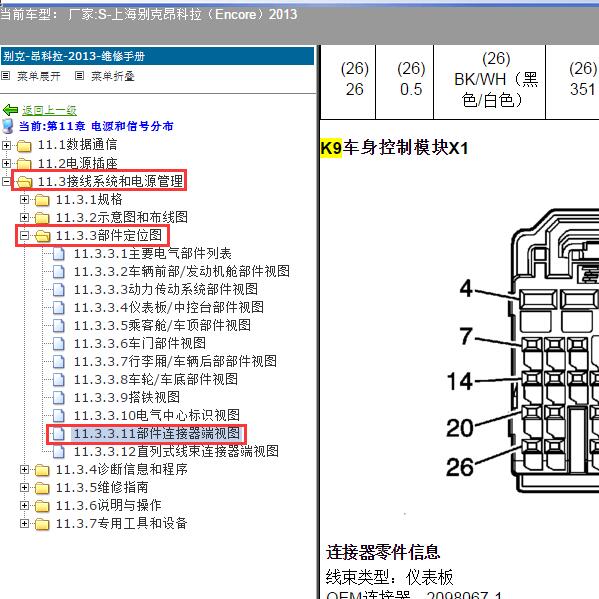
Task: Open 11.3.3.9搭铁视图
Action: pos(126,397)
